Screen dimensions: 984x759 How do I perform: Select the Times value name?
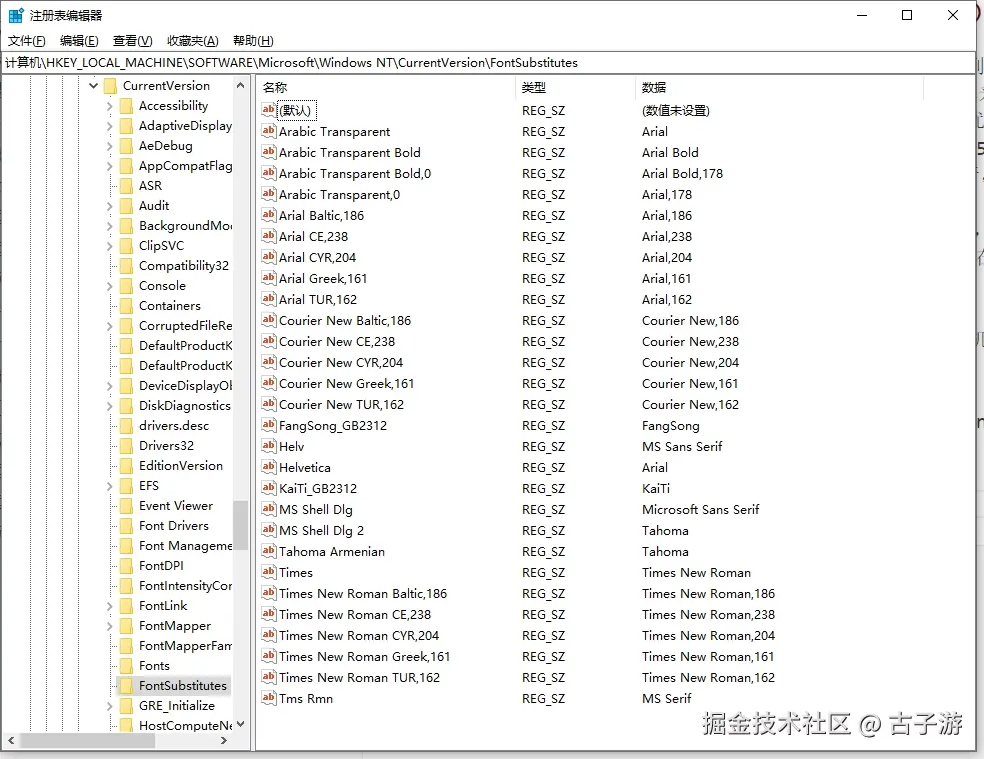click(296, 573)
